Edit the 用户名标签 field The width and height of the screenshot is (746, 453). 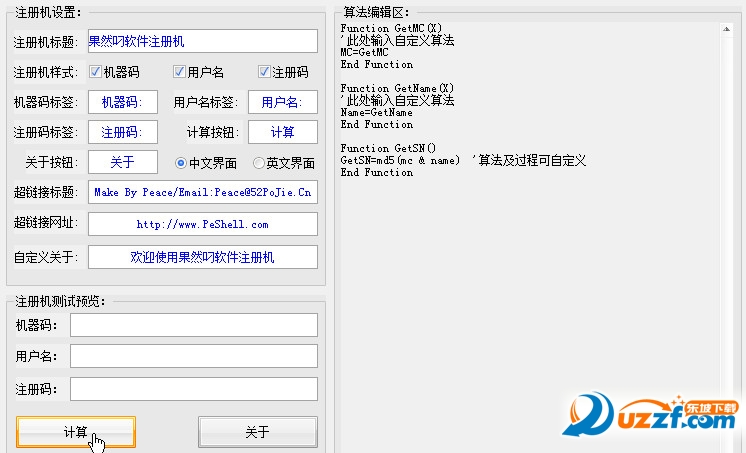283,102
